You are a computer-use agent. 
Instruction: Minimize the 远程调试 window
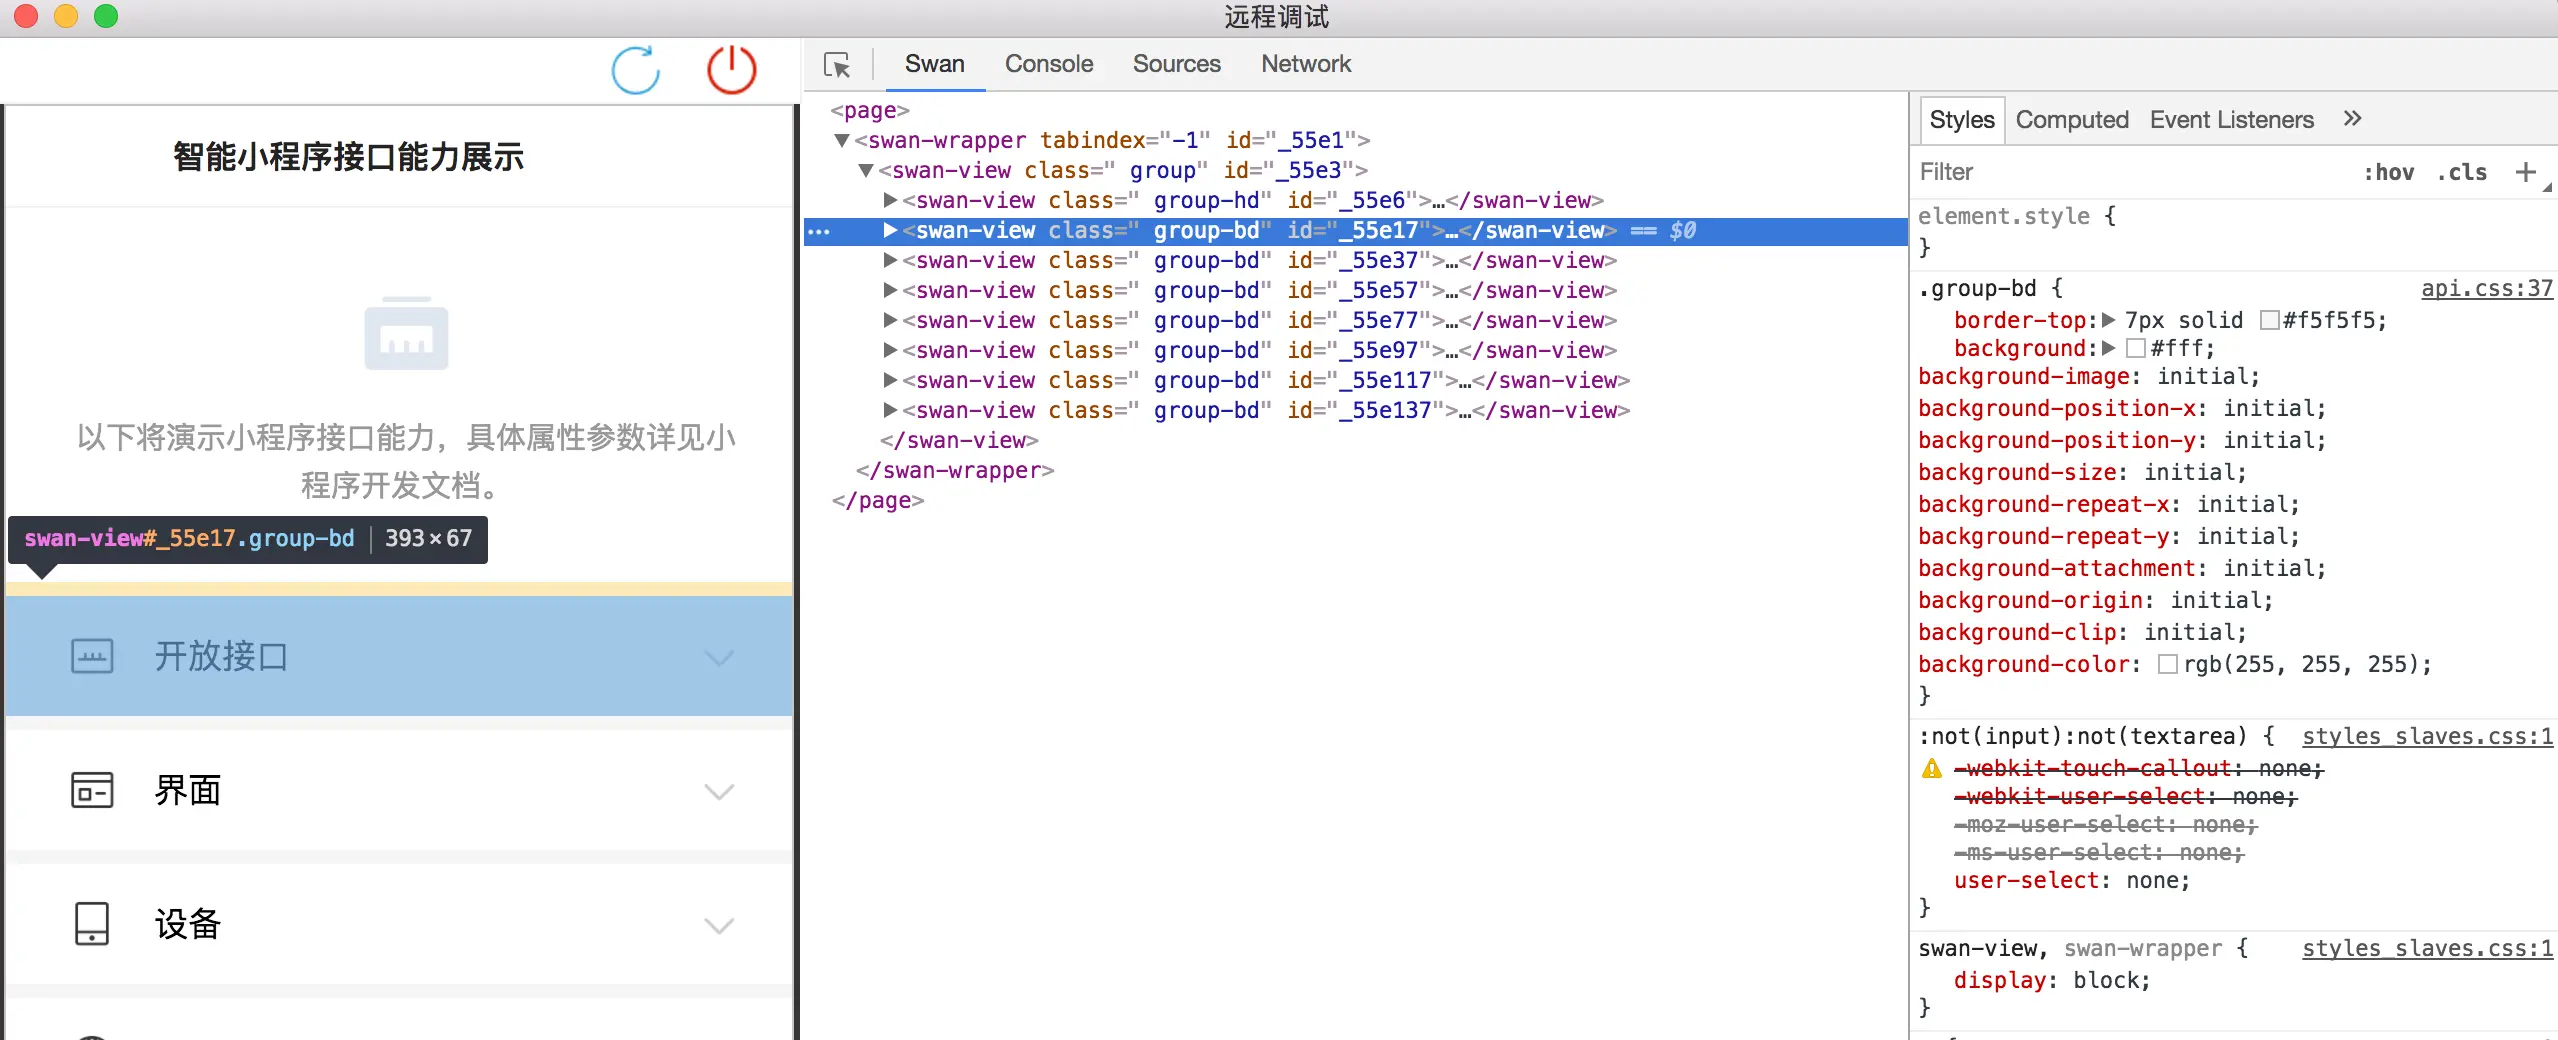tap(66, 17)
